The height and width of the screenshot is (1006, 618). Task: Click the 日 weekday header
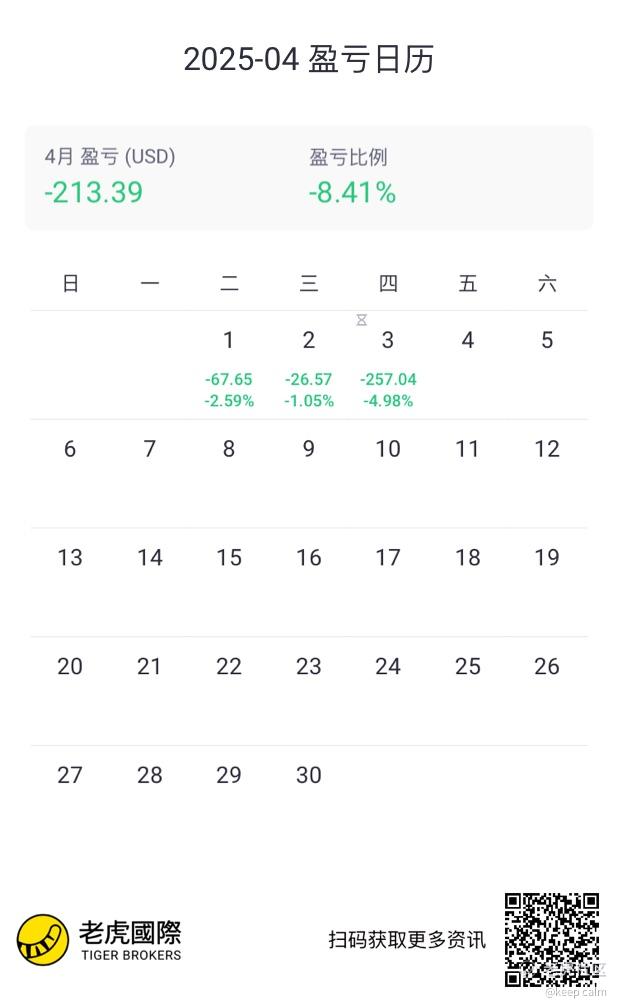(70, 284)
